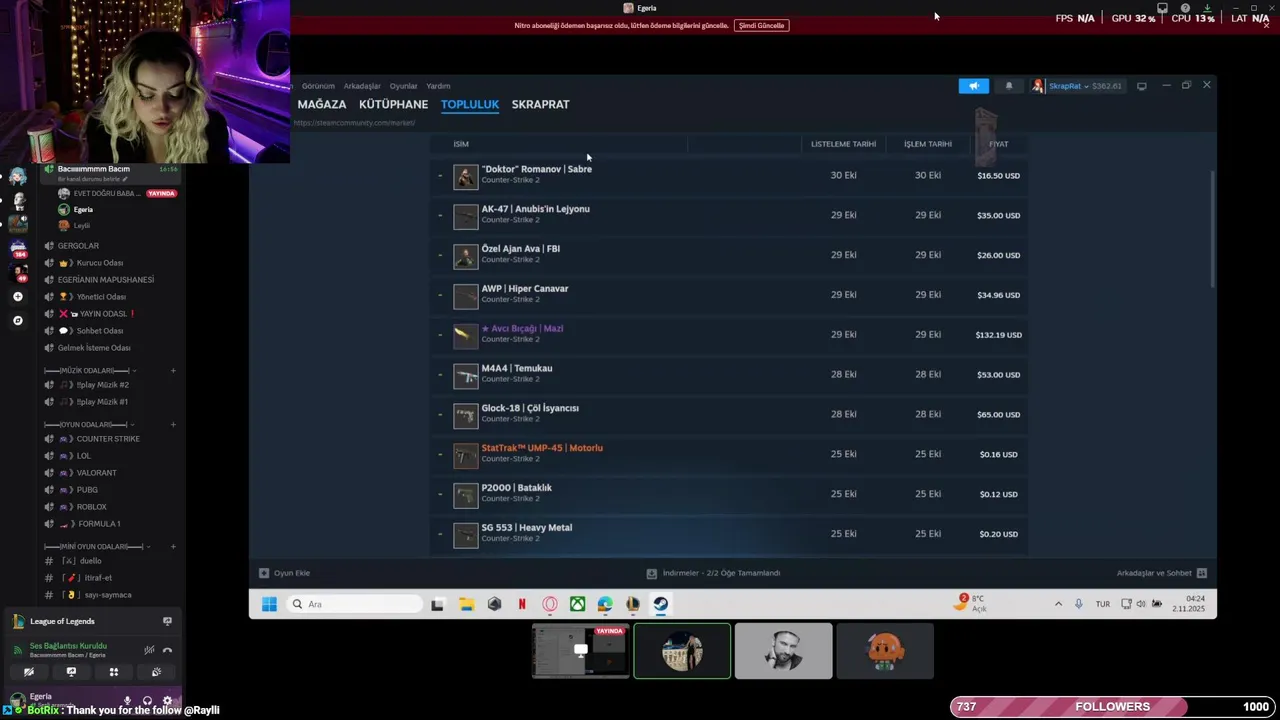Open AWP | Hiper Canavar item

coord(524,289)
